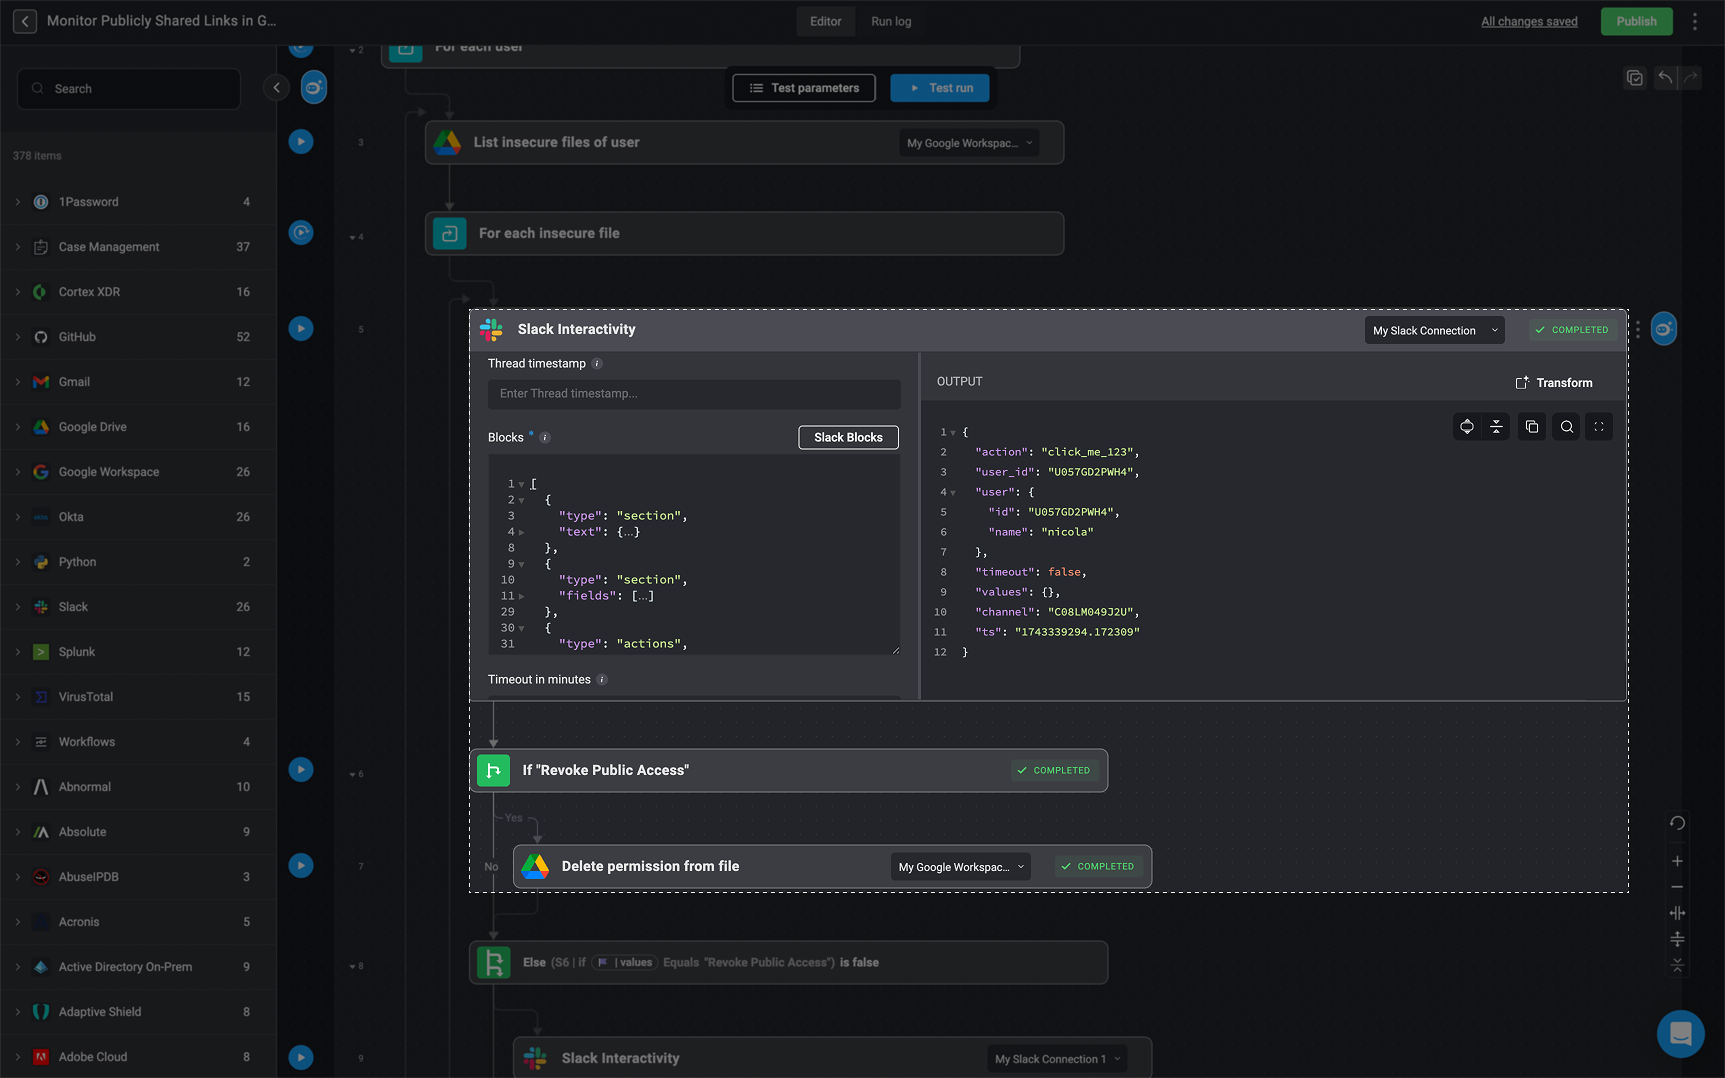Open the chat support bubble
This screenshot has width=1725, height=1078.
[1680, 1033]
